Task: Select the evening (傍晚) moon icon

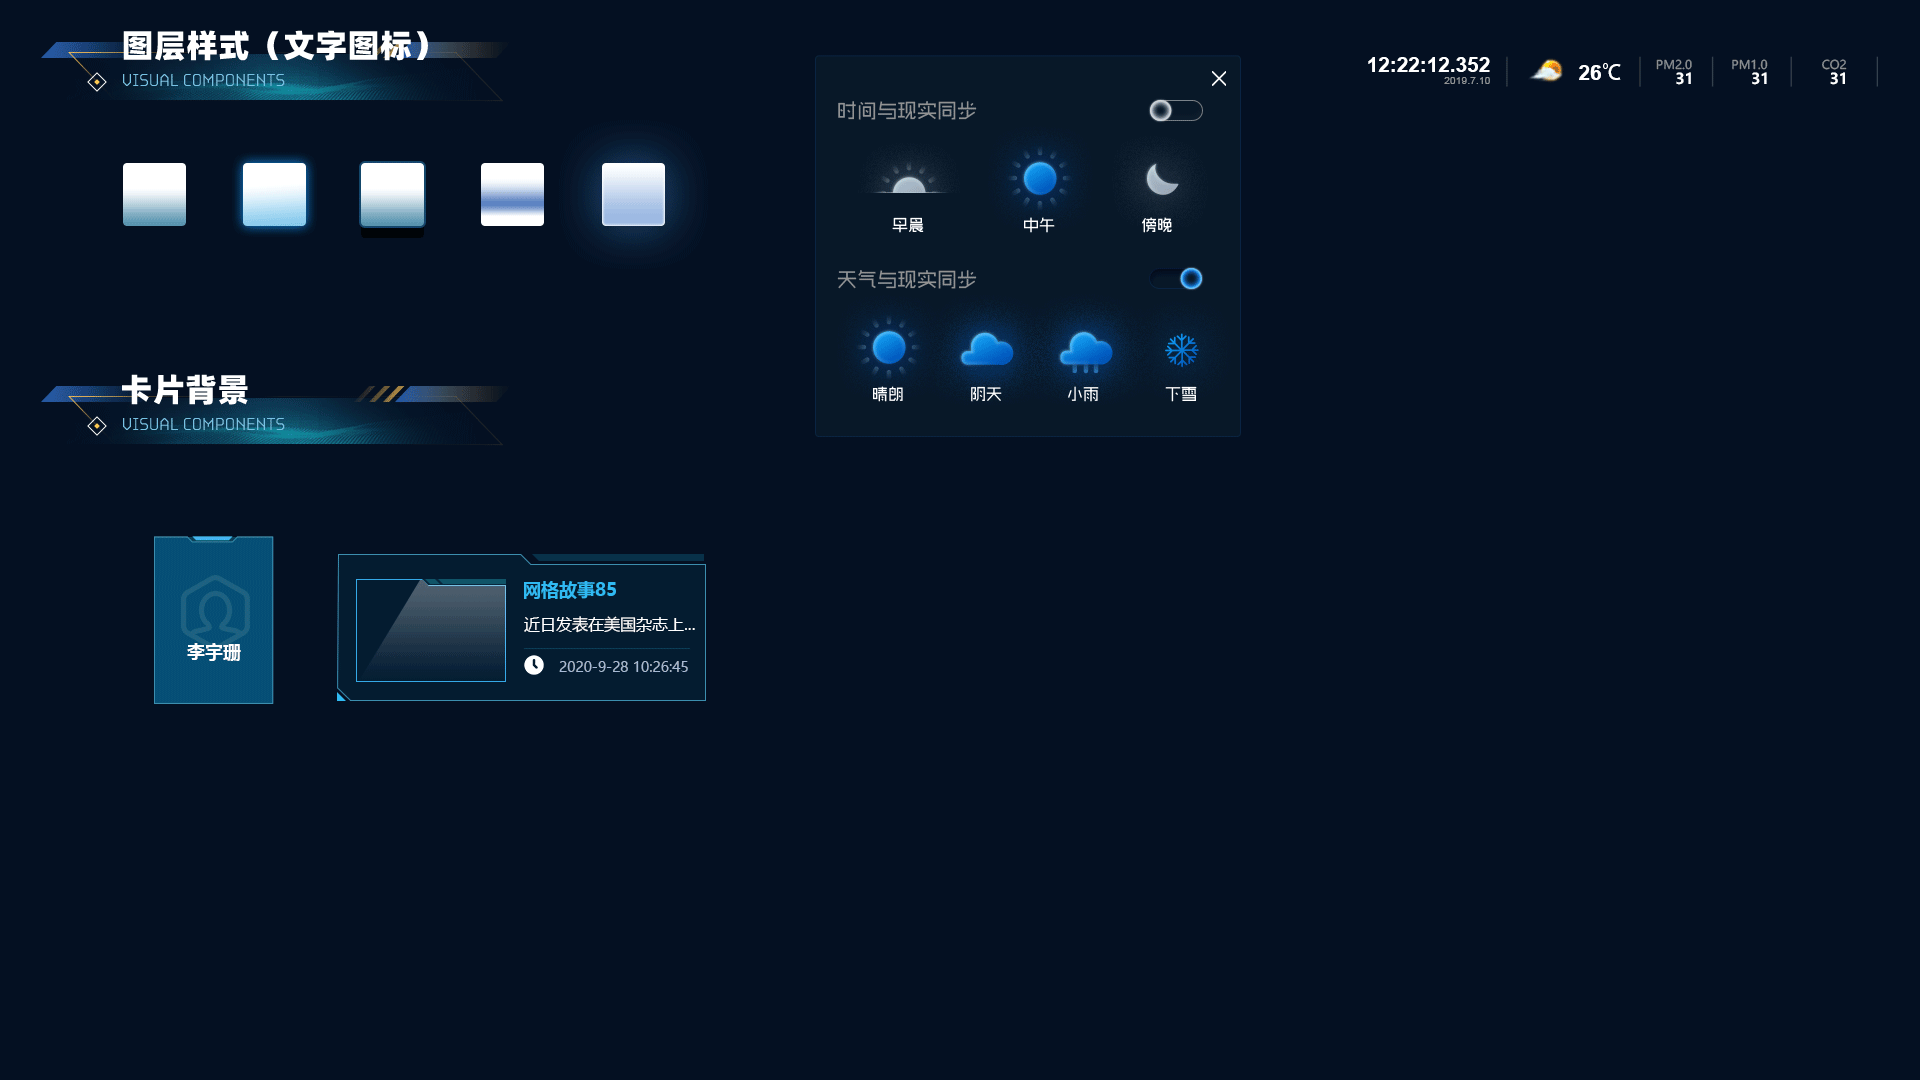Action: [x=1161, y=179]
